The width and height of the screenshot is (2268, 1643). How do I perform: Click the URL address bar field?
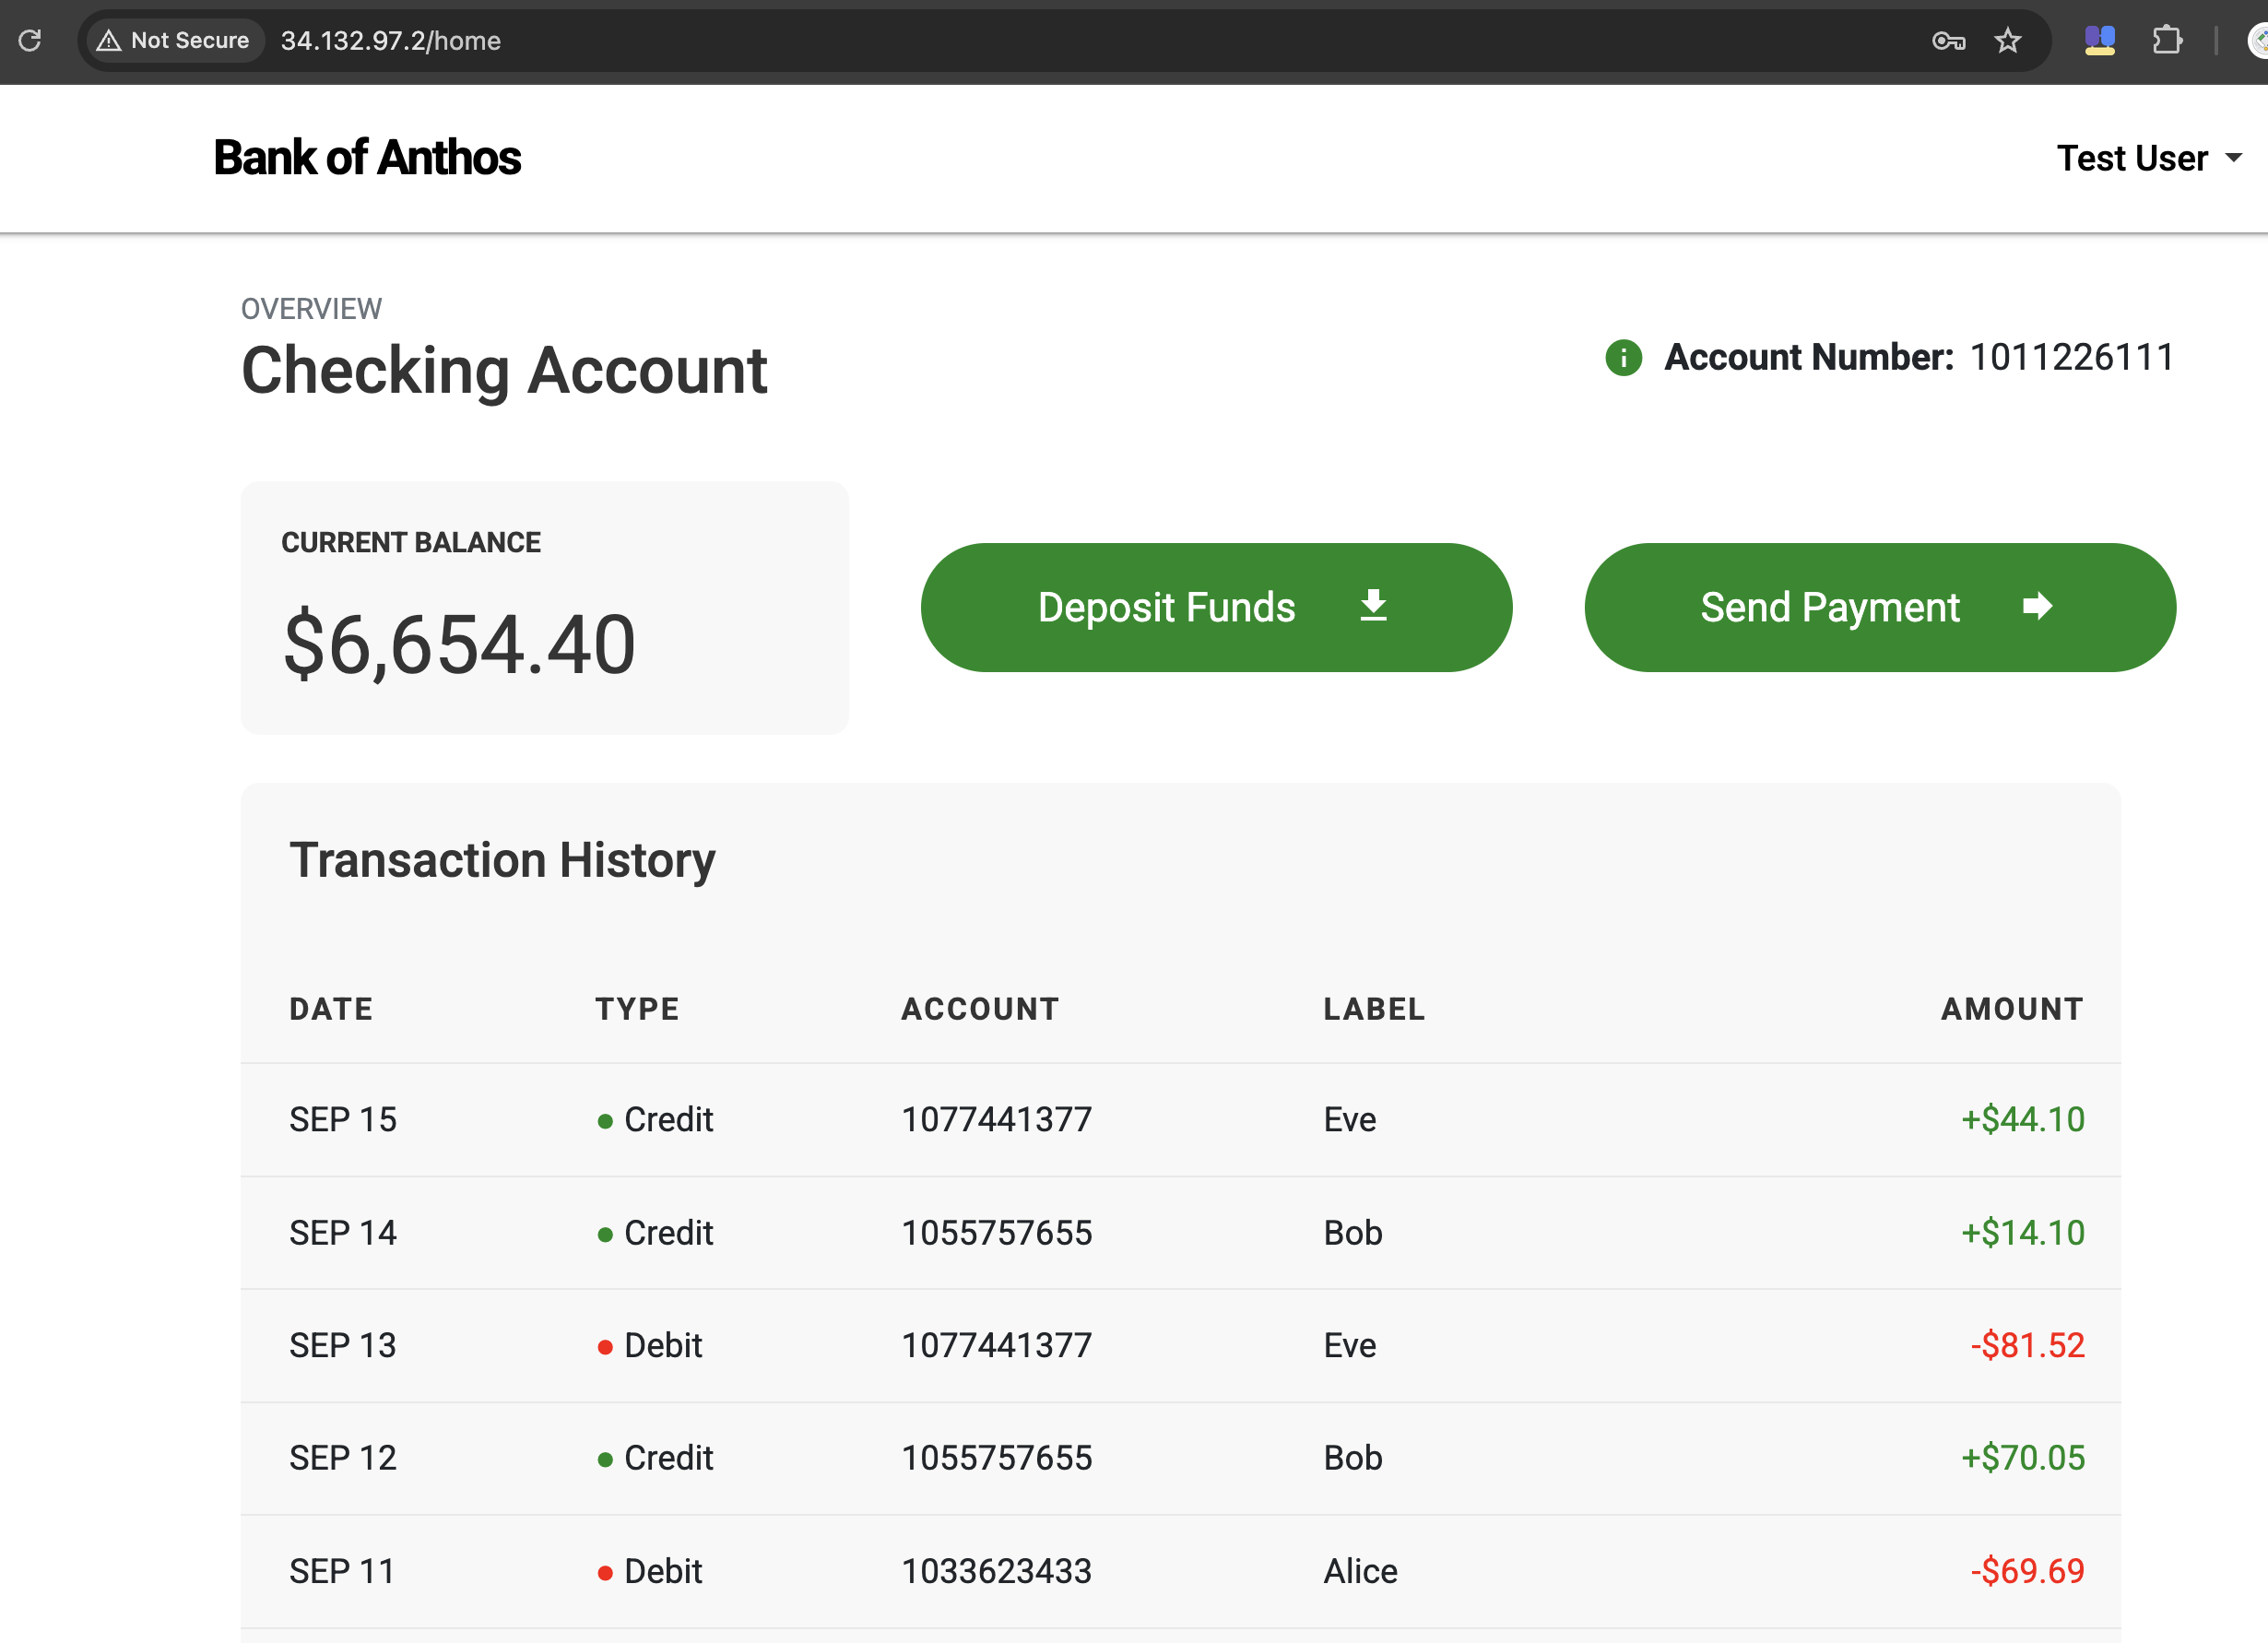(x=1000, y=41)
